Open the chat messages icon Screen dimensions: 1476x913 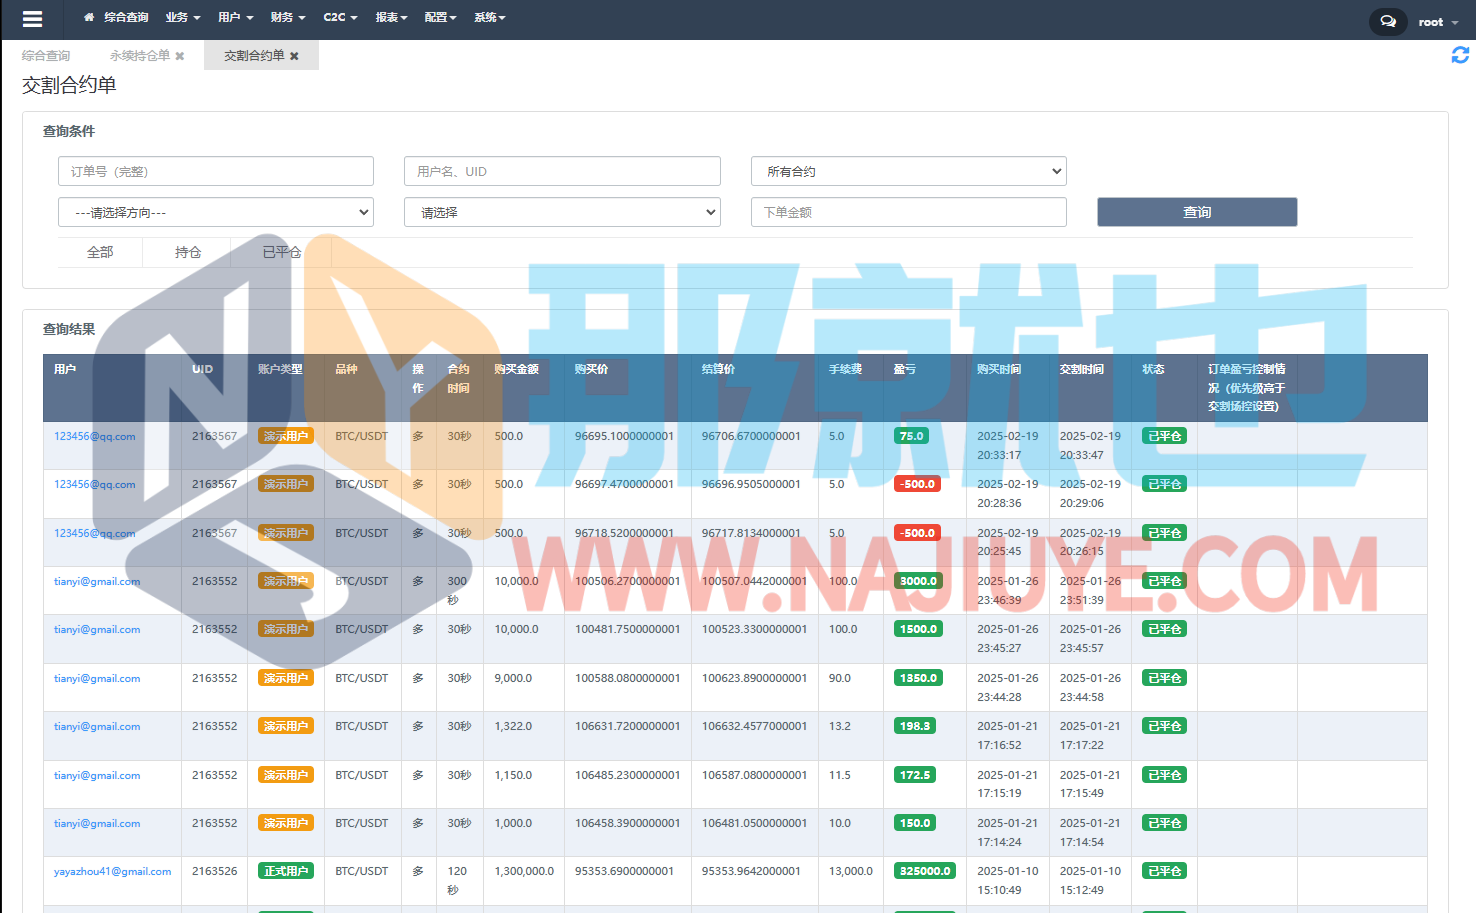(x=1387, y=21)
